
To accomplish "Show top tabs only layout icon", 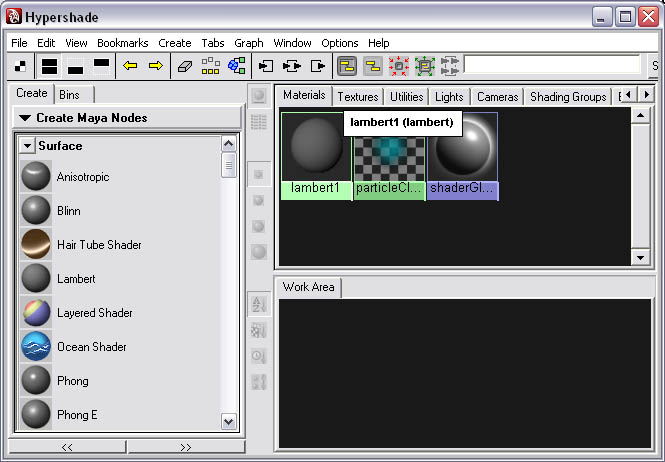I will 101,66.
